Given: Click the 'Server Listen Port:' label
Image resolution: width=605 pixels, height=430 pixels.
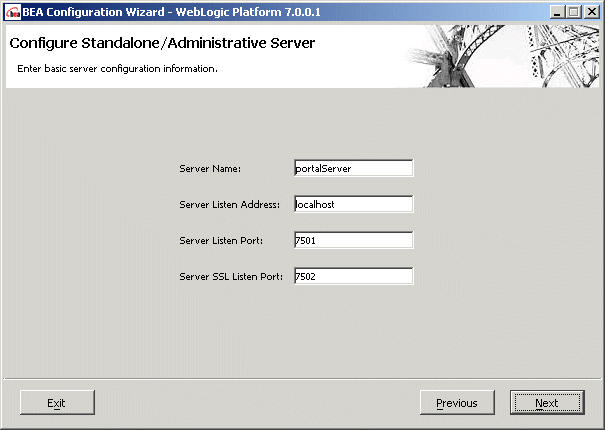Looking at the screenshot, I should pos(221,240).
